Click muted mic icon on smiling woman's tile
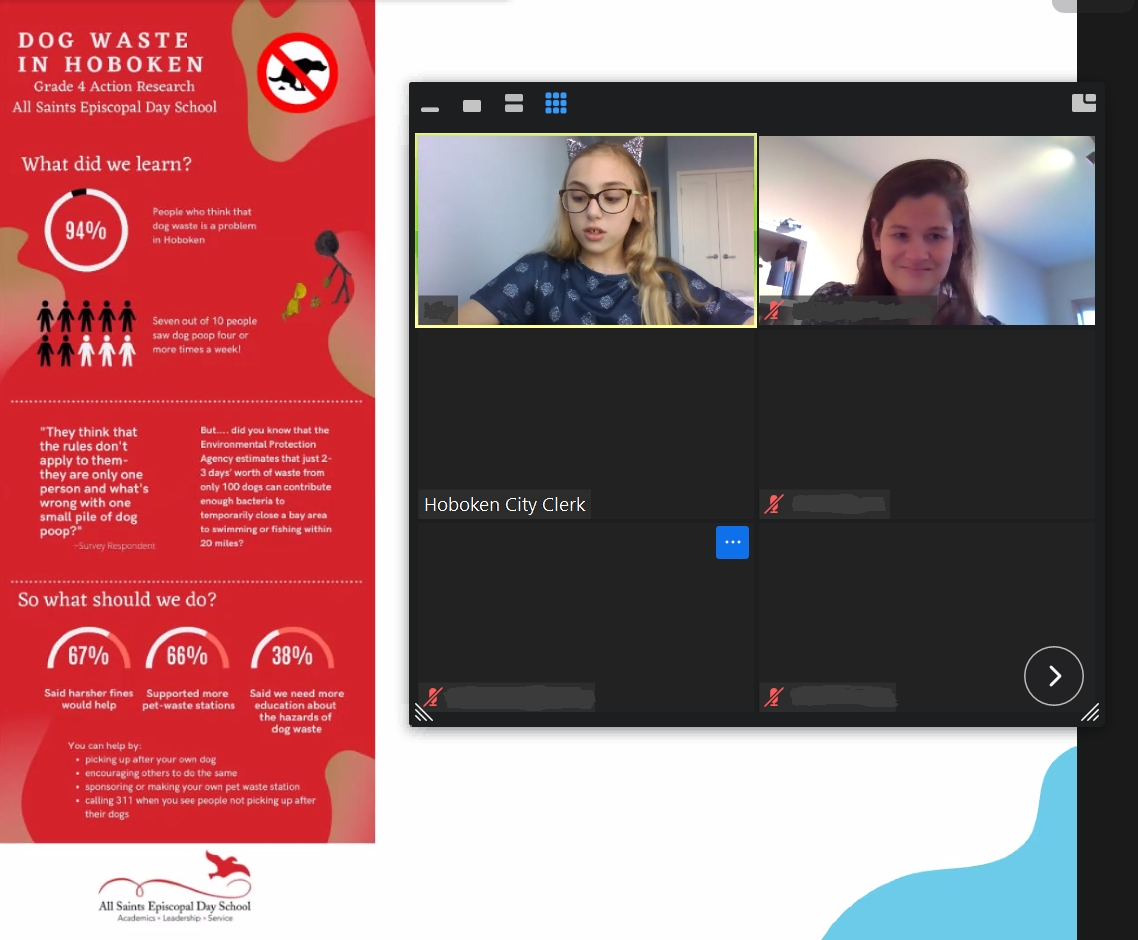Screen dimensions: 1138x940 772,311
